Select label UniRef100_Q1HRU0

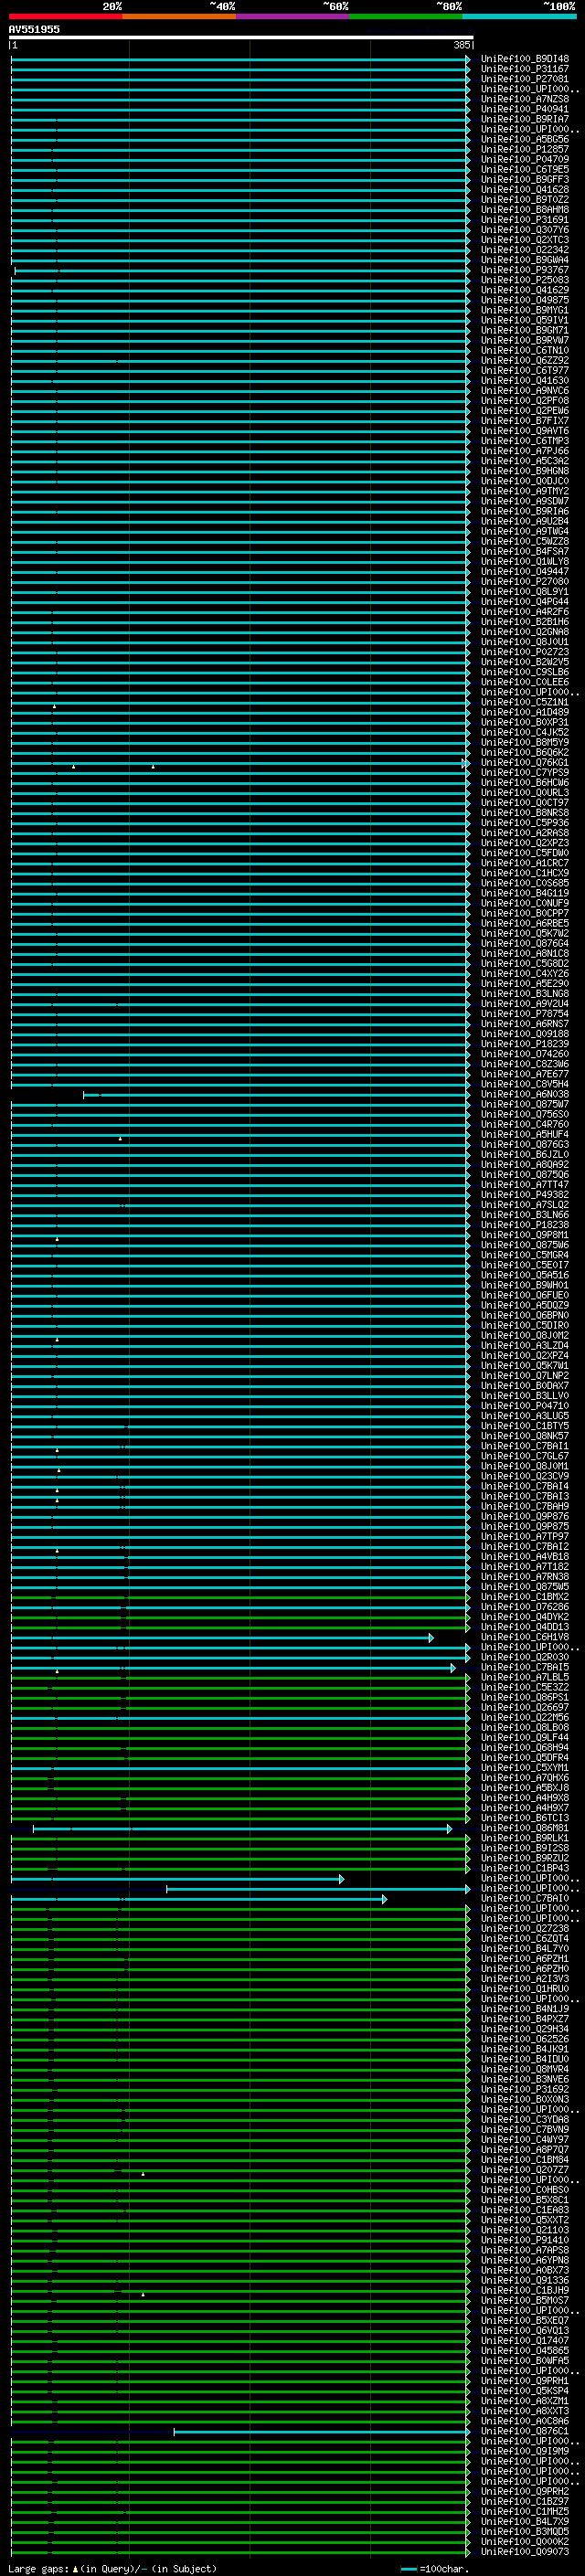pos(525,1989)
